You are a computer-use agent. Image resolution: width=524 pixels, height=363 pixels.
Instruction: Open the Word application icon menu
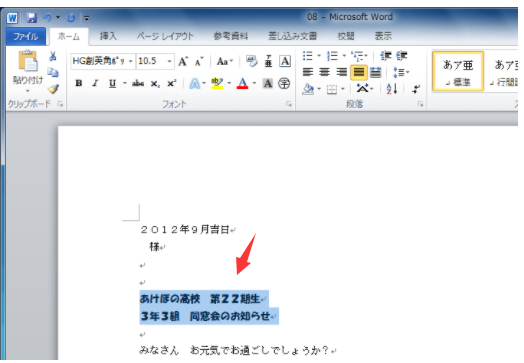12,18
